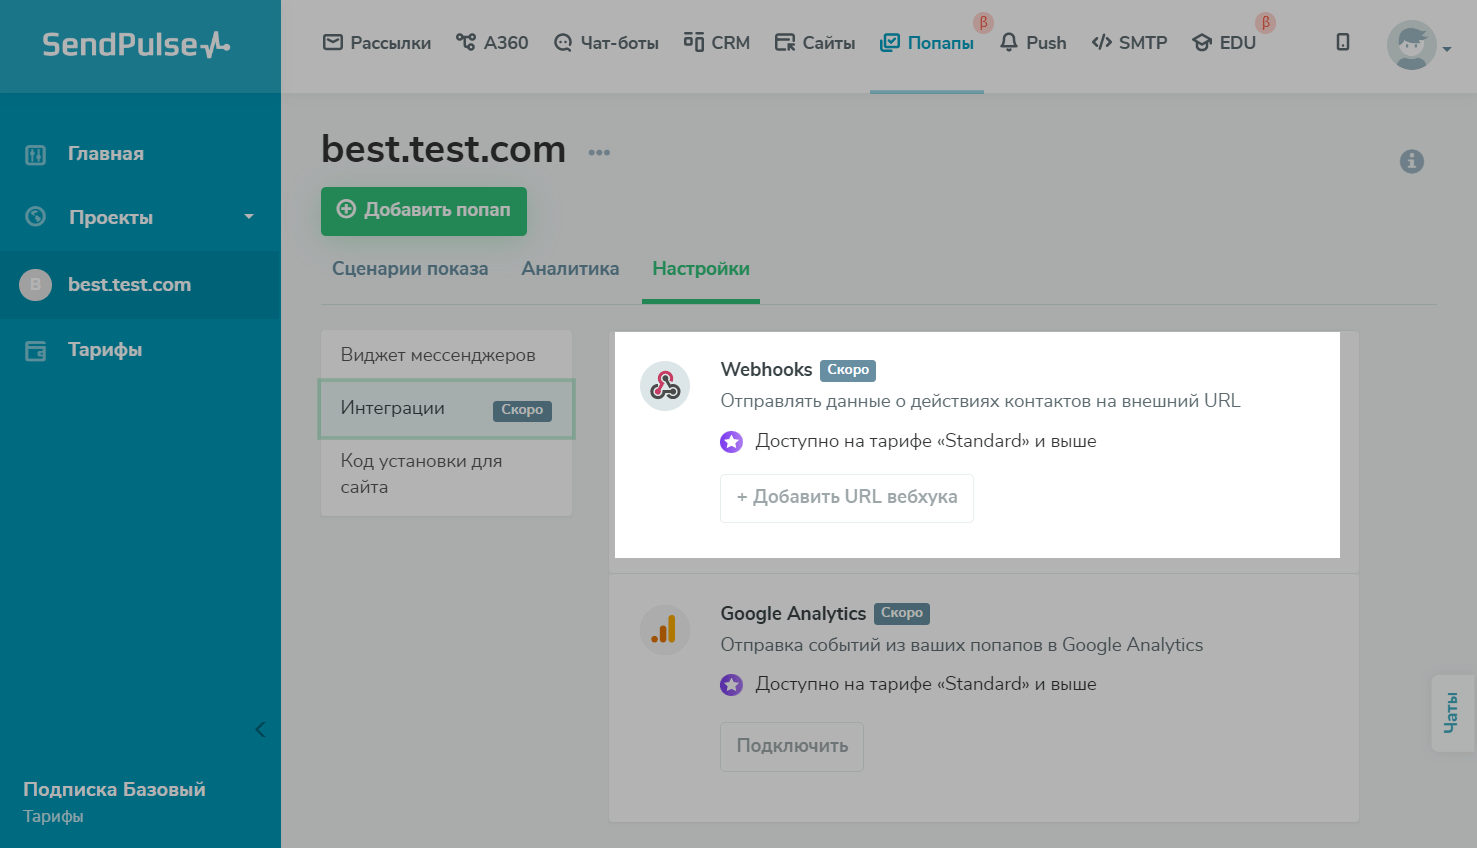
Task: Click the Webhooks logo icon
Action: (665, 386)
